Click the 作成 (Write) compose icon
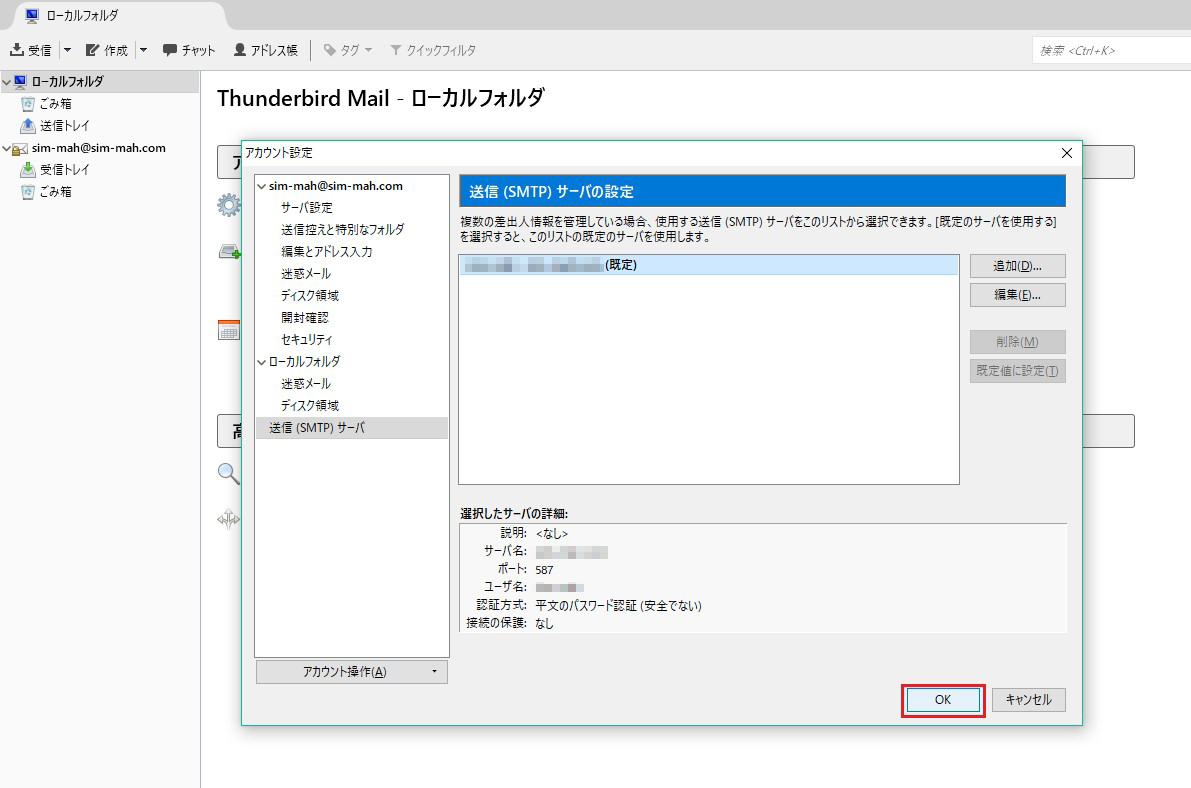The height and width of the screenshot is (788, 1191). point(93,50)
